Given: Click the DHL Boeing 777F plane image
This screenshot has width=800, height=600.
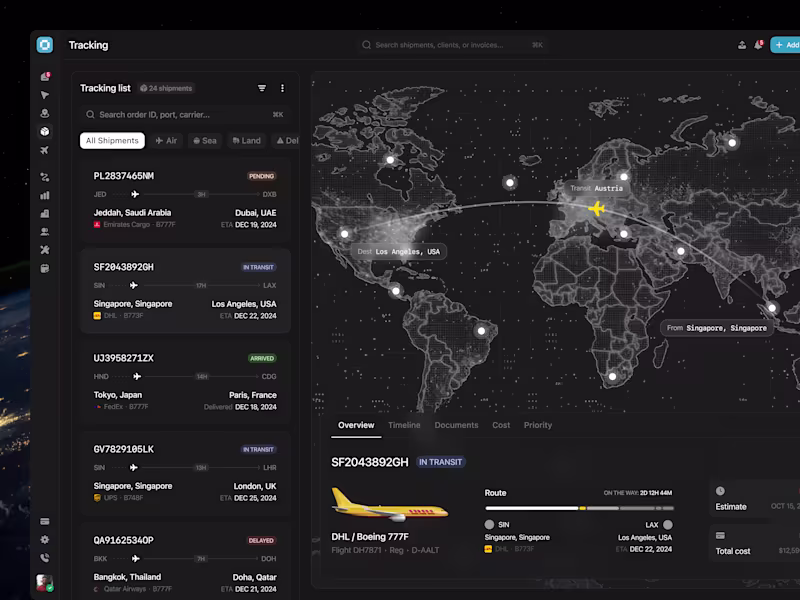Looking at the screenshot, I should point(390,505).
